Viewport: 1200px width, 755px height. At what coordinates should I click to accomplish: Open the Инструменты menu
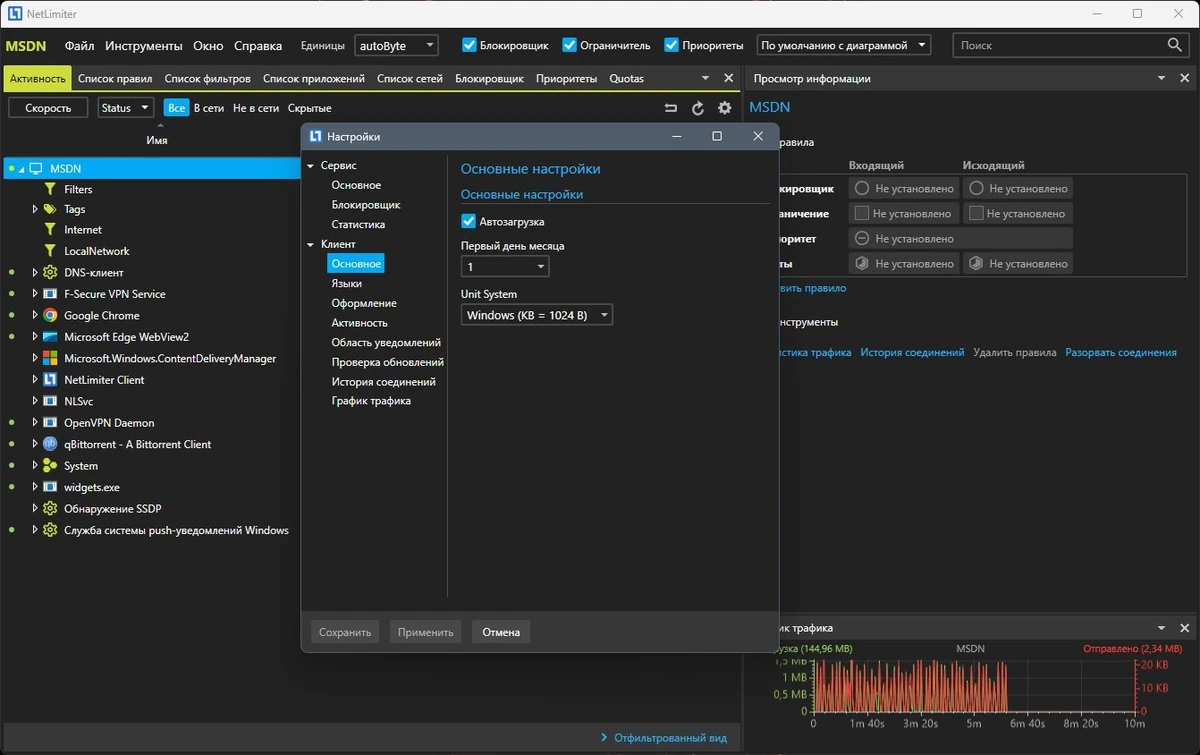tap(144, 45)
